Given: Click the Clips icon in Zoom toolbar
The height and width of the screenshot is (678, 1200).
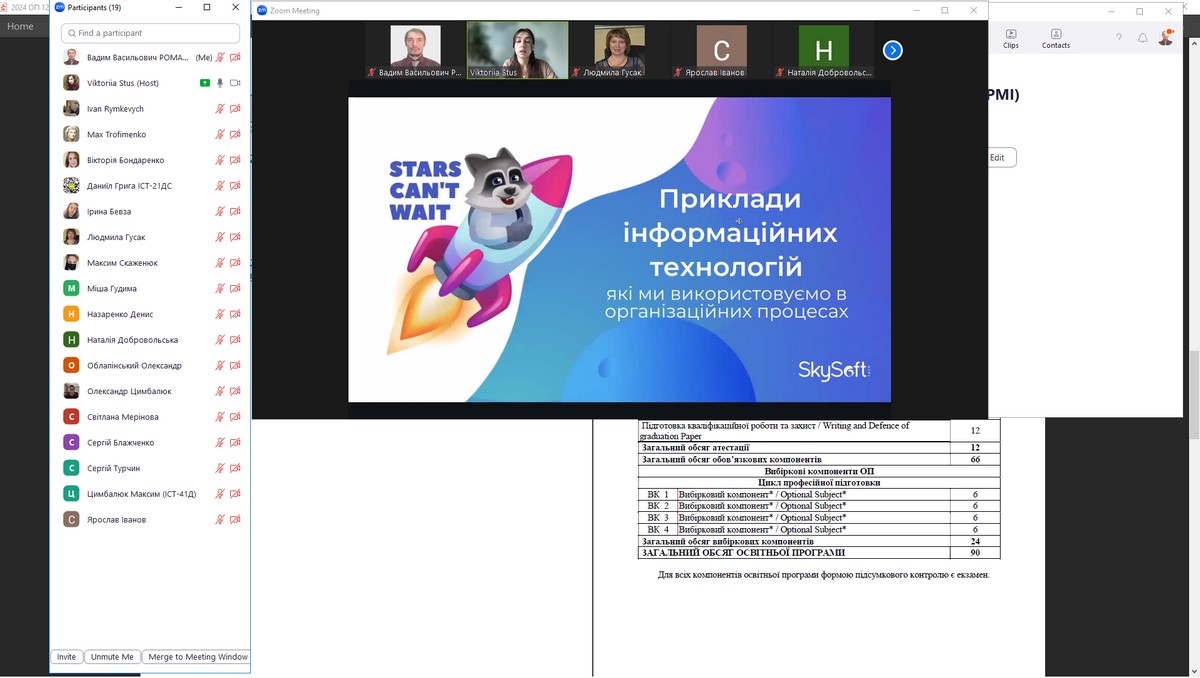Looking at the screenshot, I should [1011, 38].
